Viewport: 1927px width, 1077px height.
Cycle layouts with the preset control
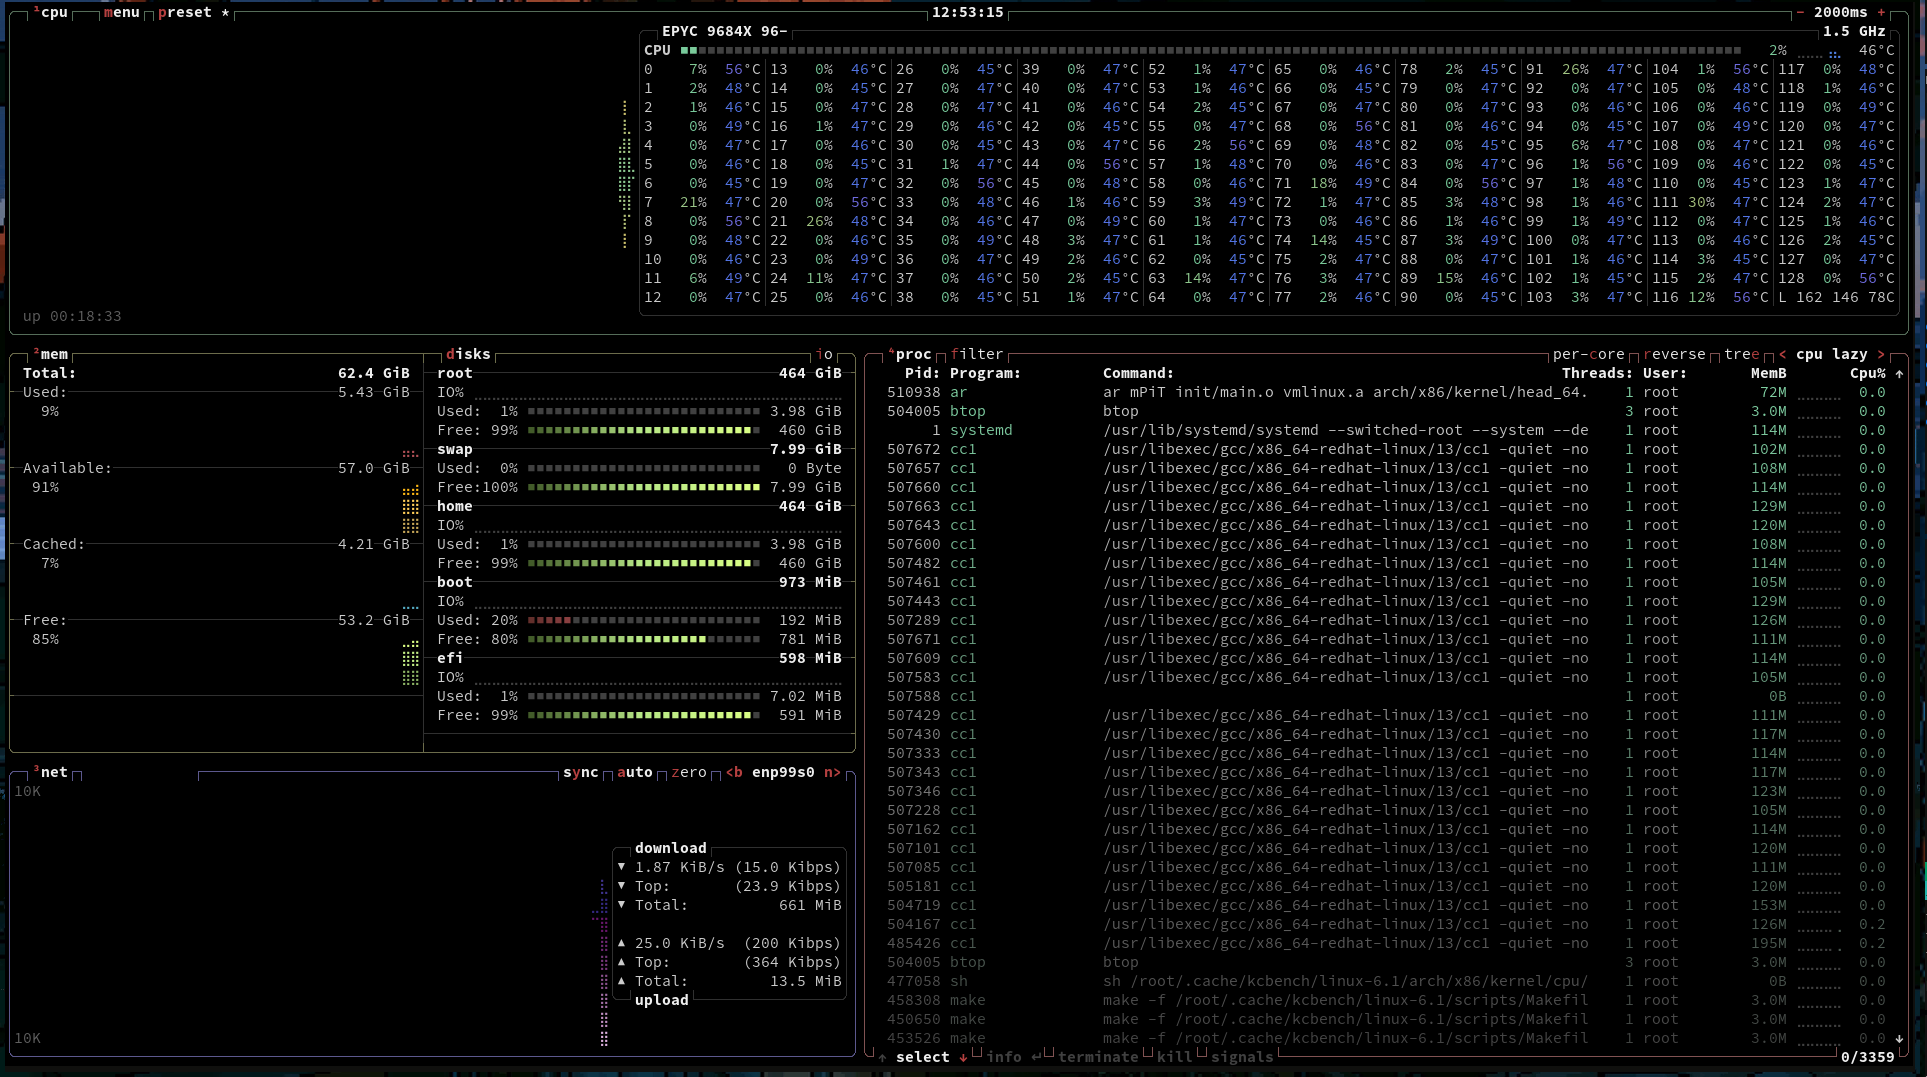185,13
